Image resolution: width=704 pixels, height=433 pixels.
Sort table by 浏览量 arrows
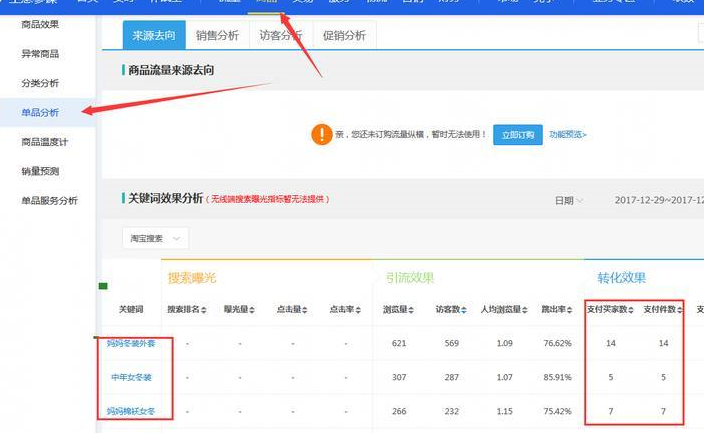411,310
